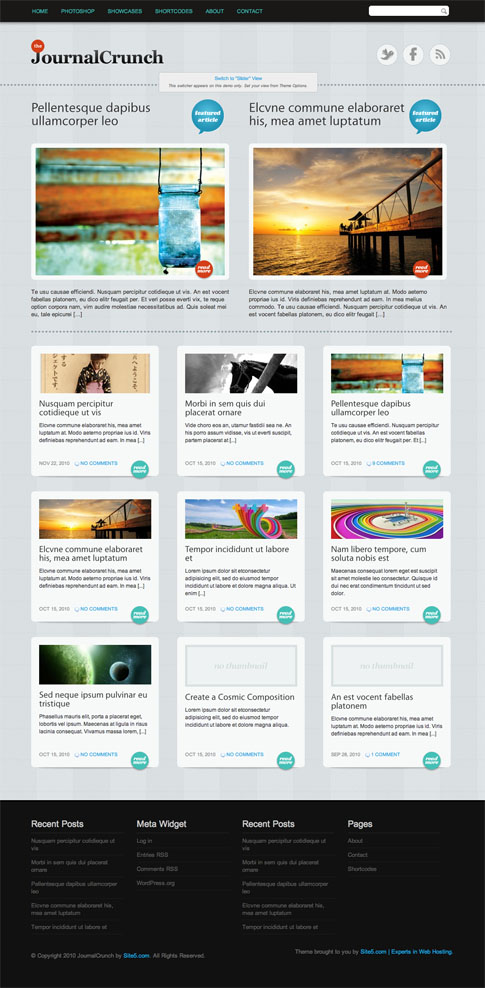Click read more badge on sunset pier image
Image resolution: width=485 pixels, height=988 pixels.
click(x=421, y=269)
